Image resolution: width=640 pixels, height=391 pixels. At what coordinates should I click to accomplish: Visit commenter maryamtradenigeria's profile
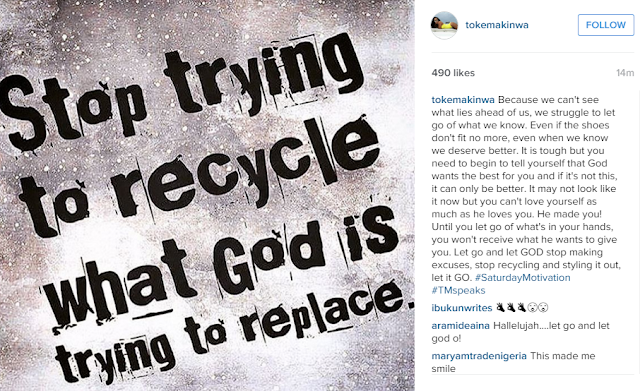point(479,356)
